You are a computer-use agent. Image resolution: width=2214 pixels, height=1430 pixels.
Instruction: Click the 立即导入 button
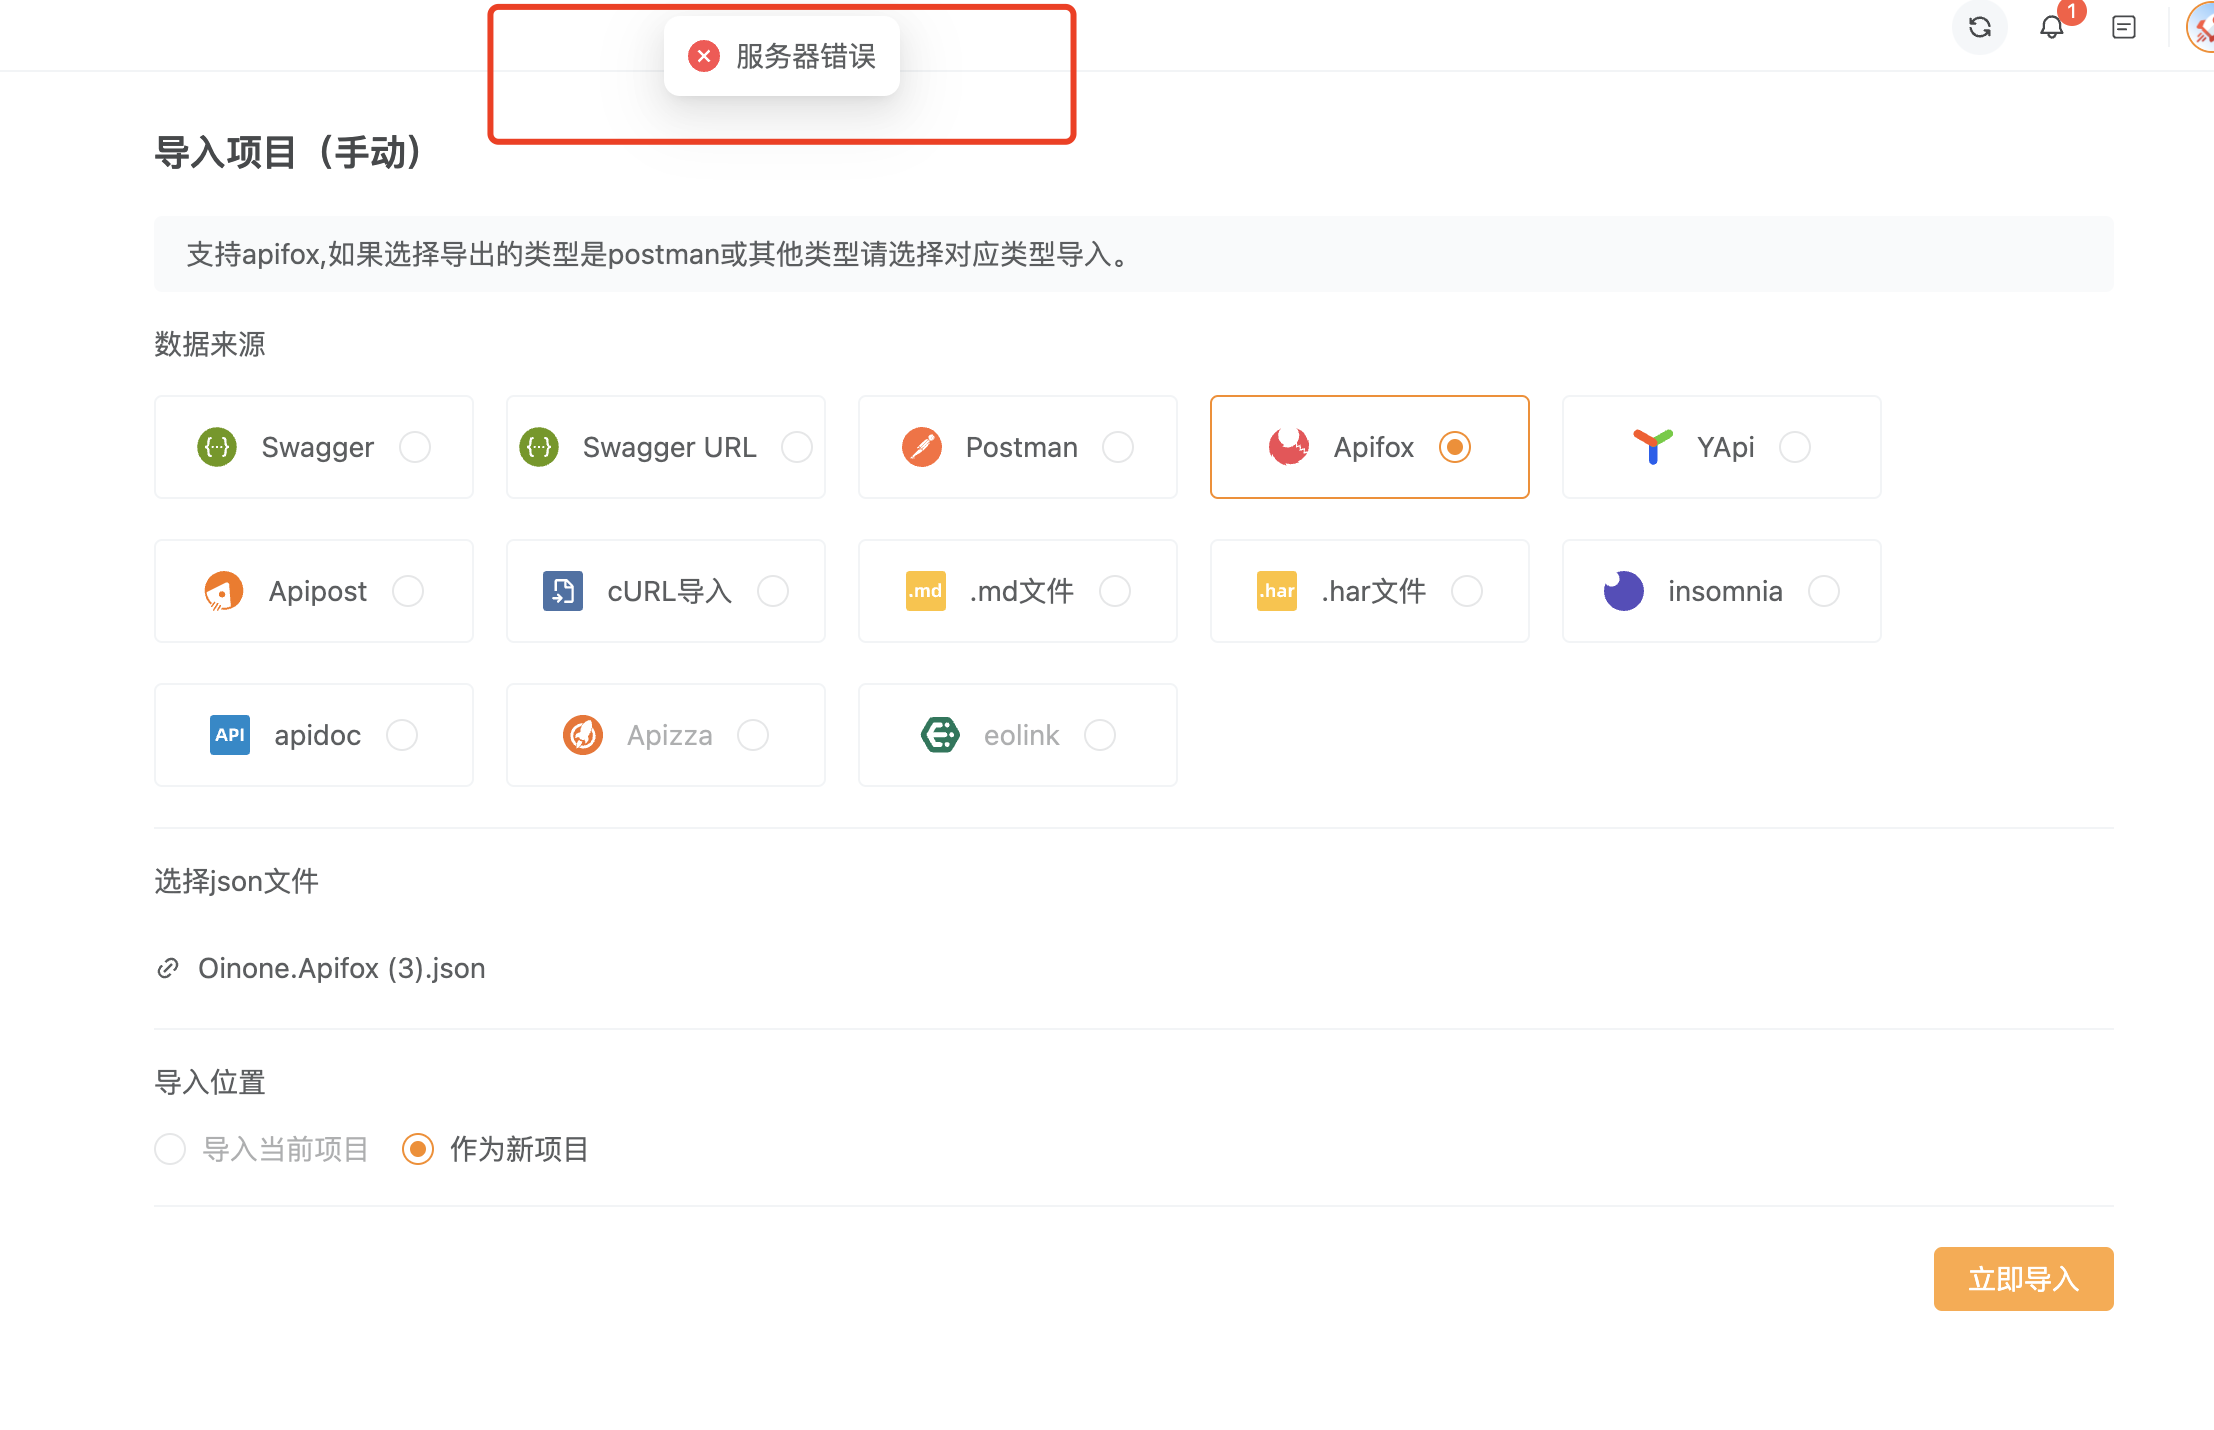click(2023, 1279)
